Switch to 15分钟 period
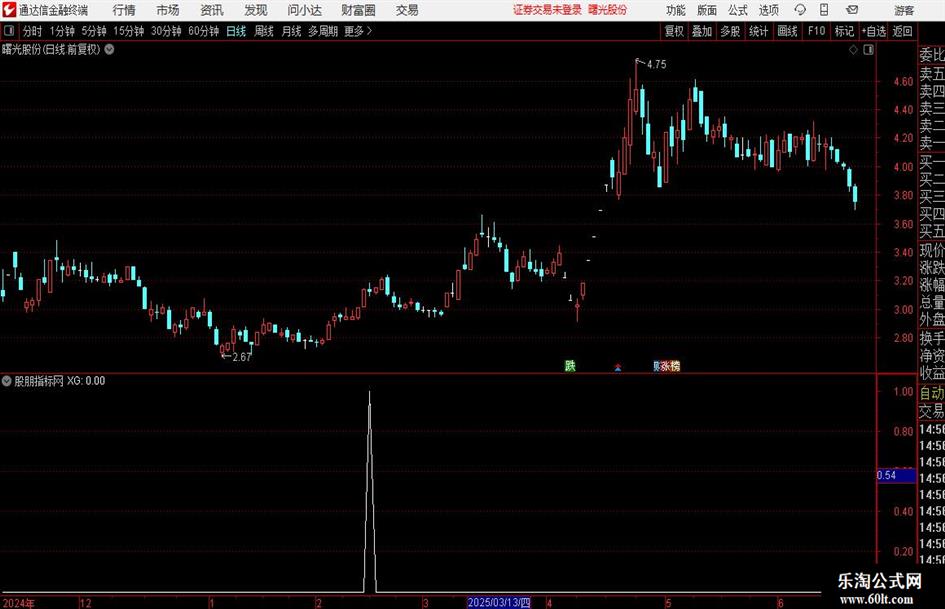 click(x=128, y=31)
